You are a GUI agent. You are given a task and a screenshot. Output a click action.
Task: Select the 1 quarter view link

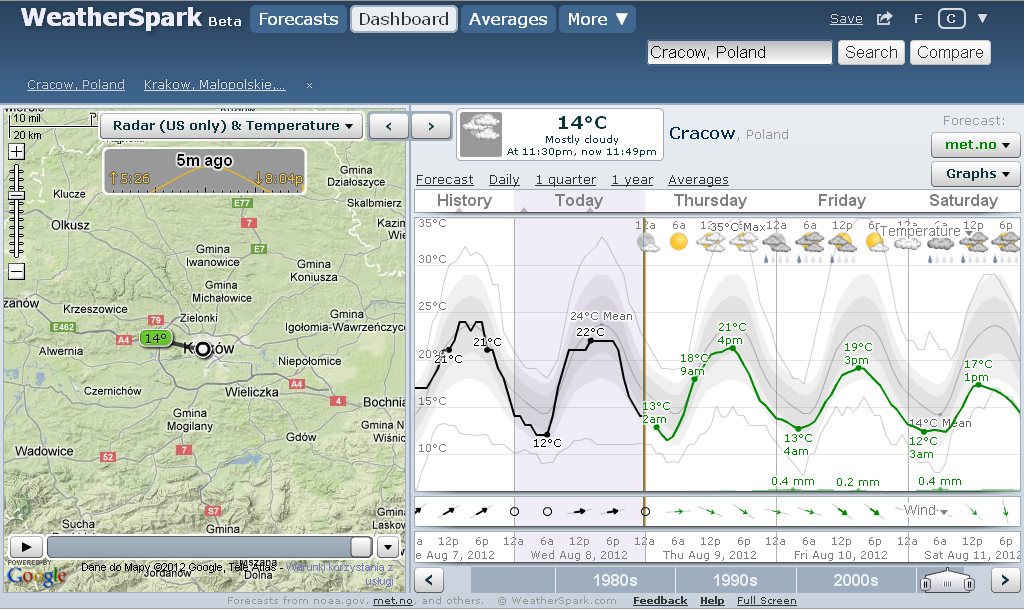click(x=566, y=180)
